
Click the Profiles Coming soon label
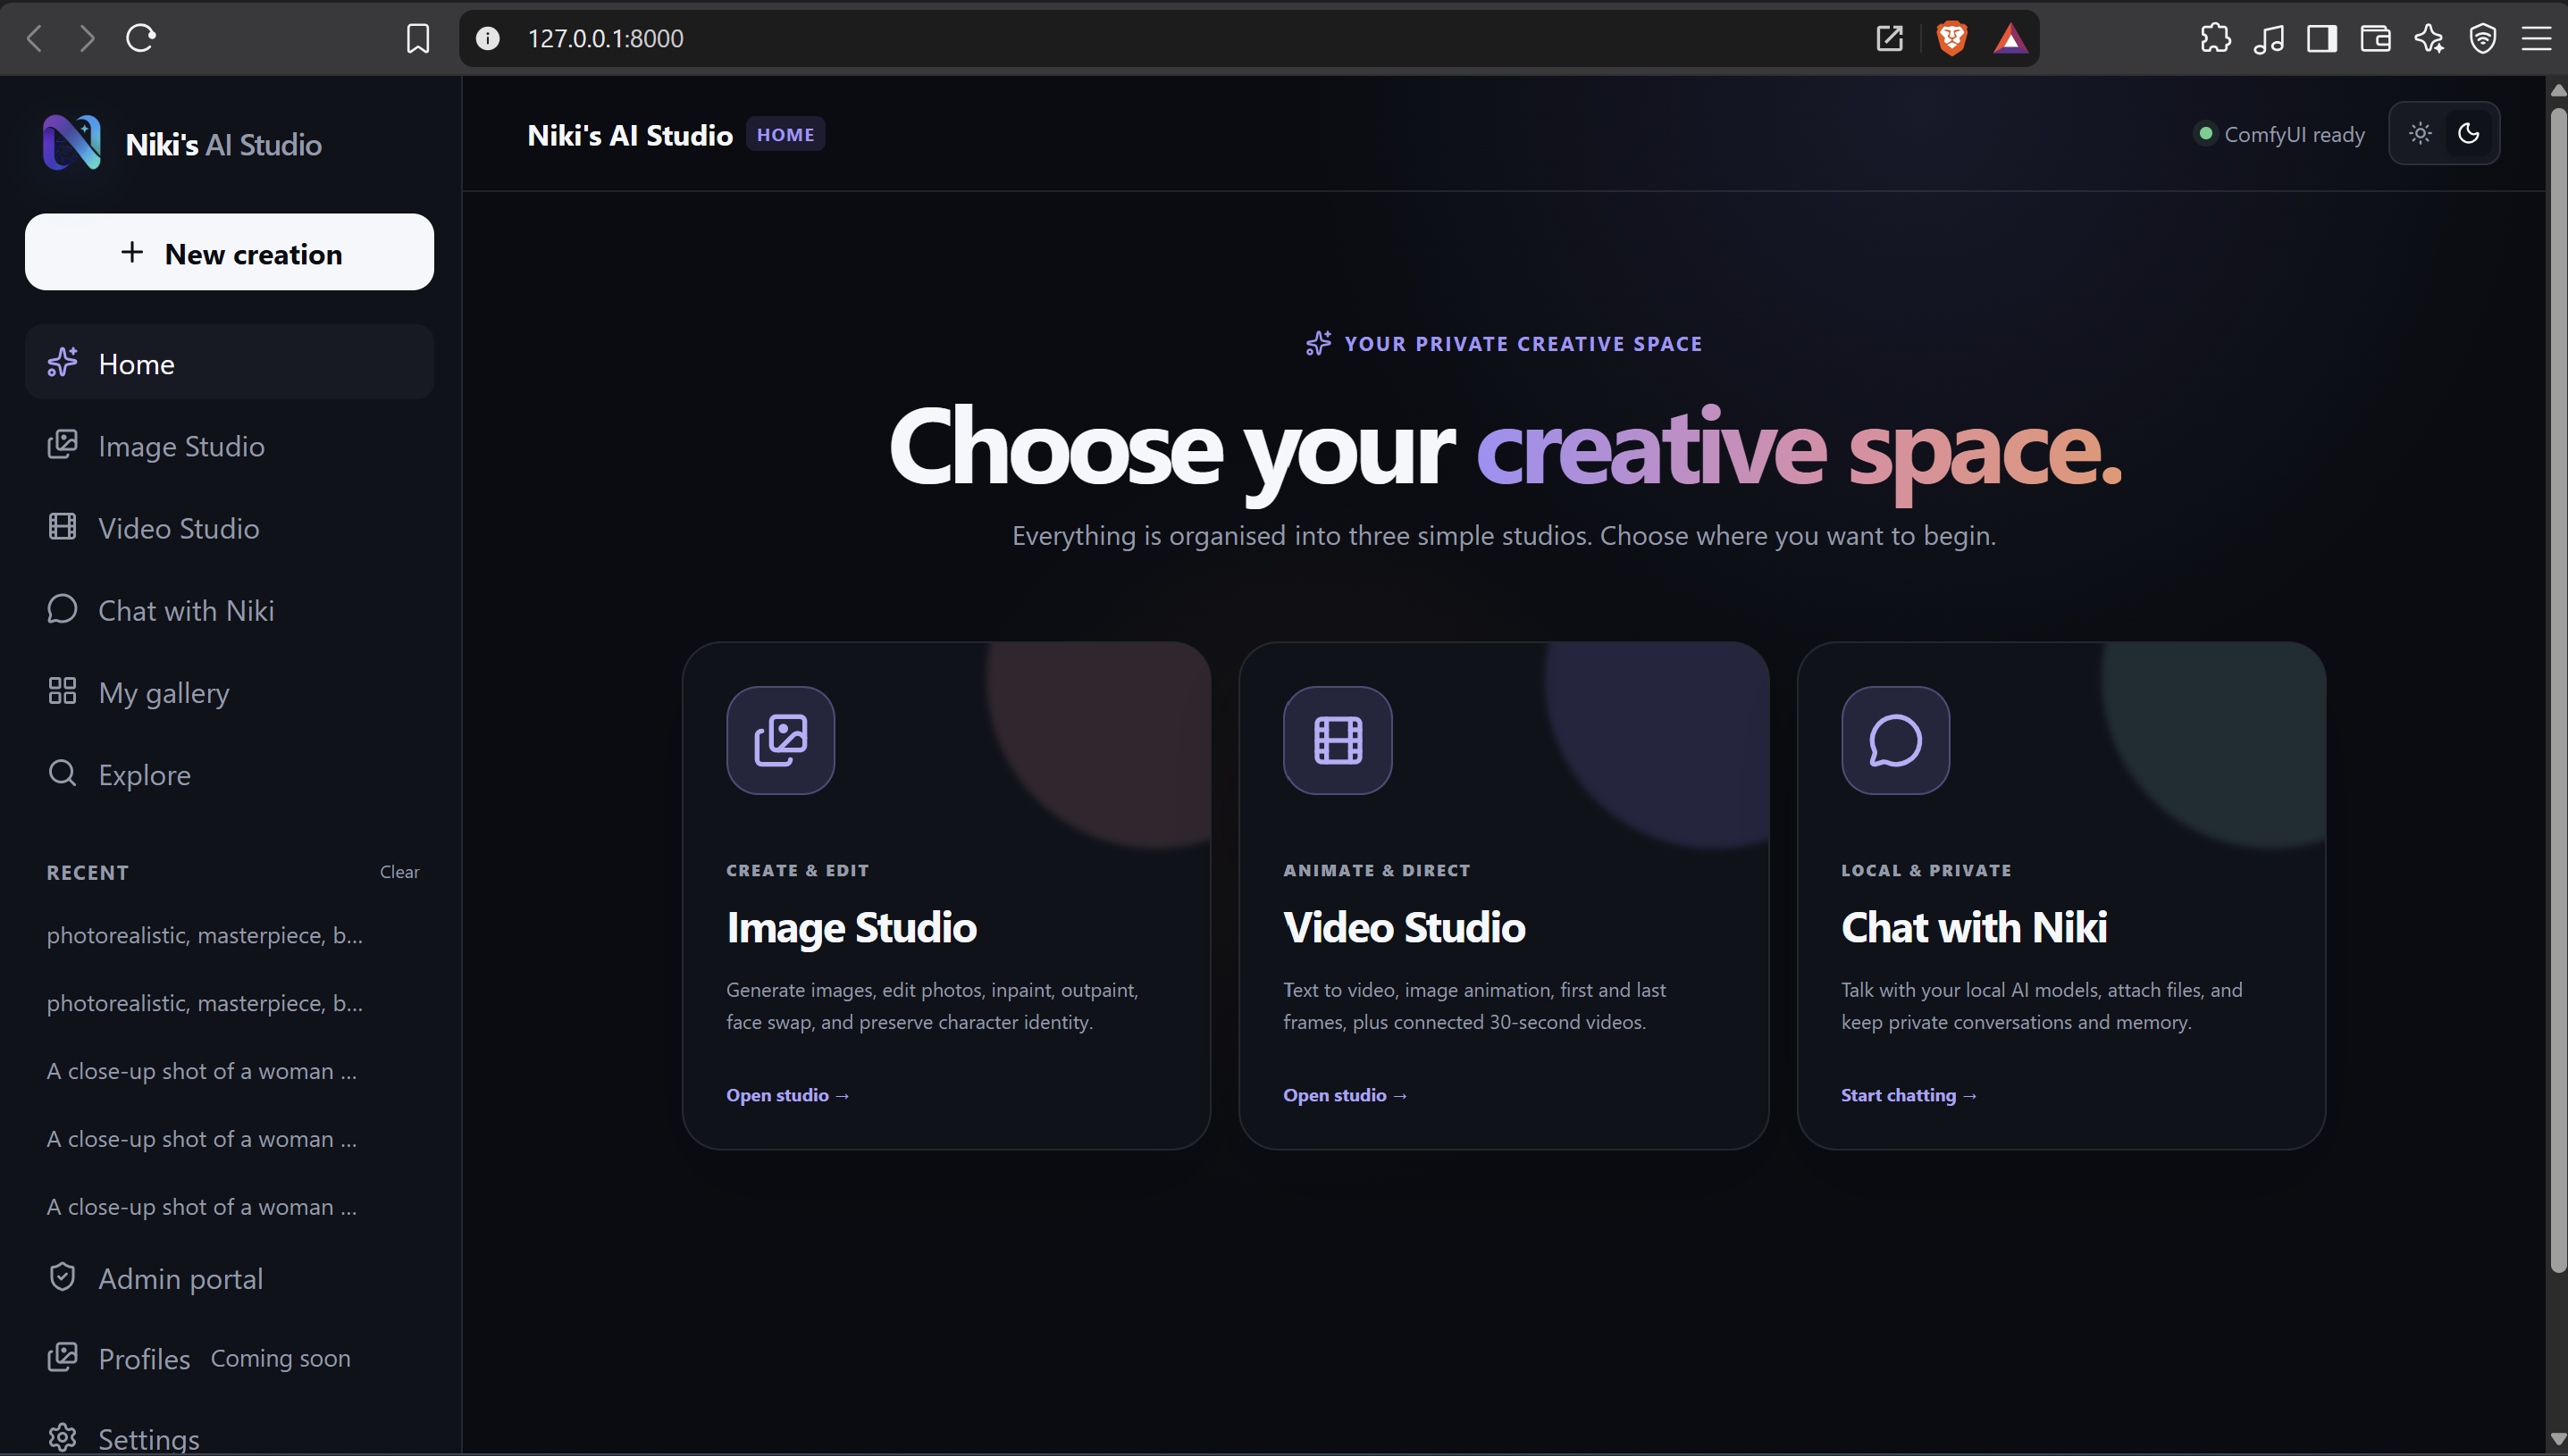click(x=280, y=1357)
